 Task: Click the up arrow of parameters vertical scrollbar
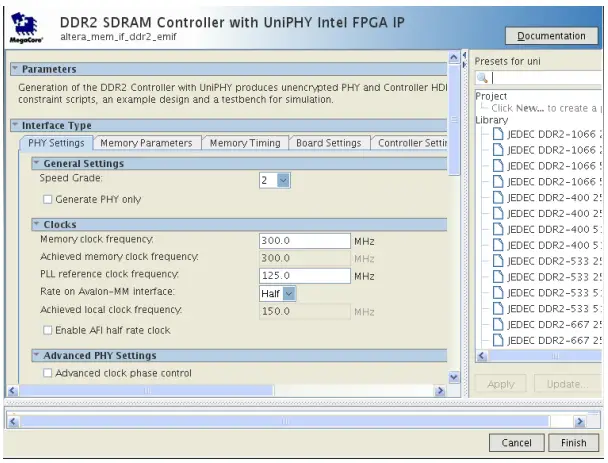pyautogui.click(x=454, y=57)
